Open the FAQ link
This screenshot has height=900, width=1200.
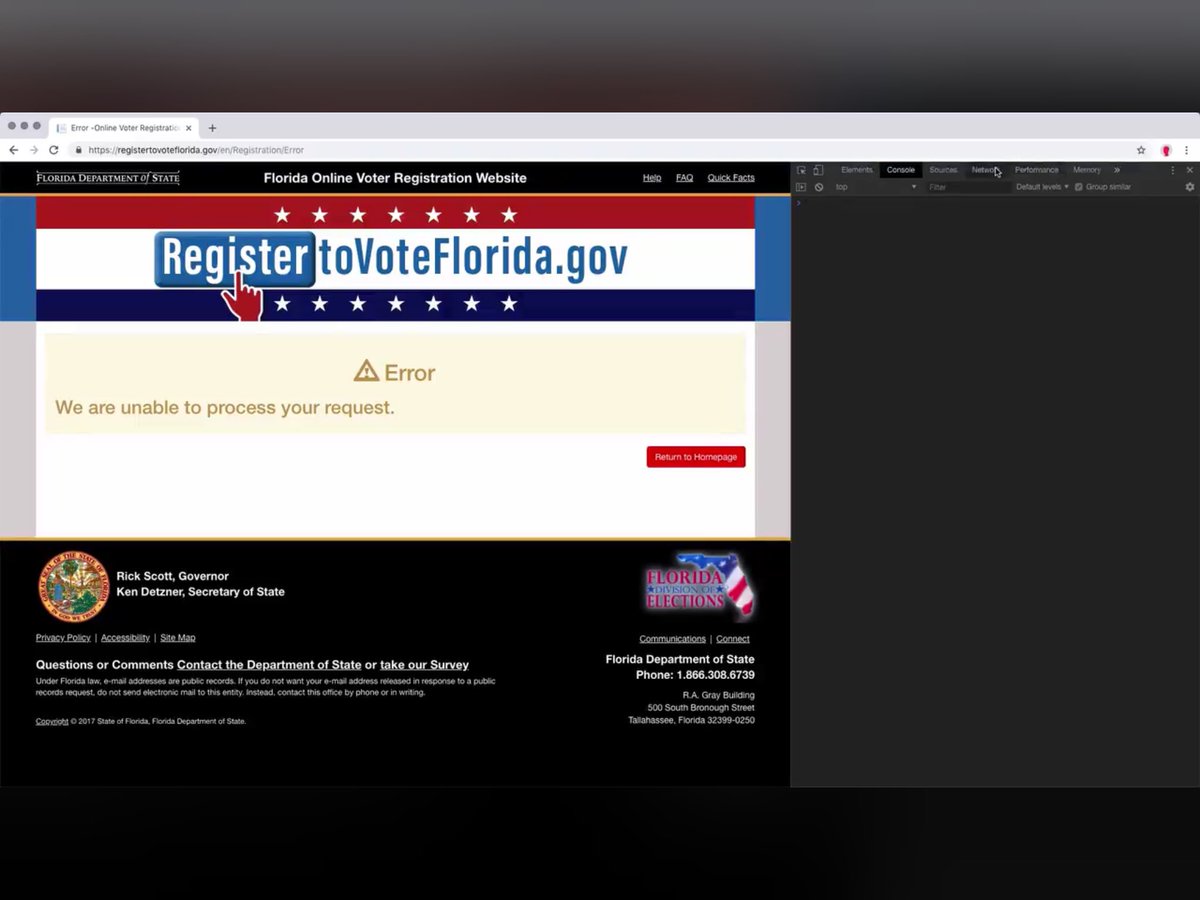point(684,178)
